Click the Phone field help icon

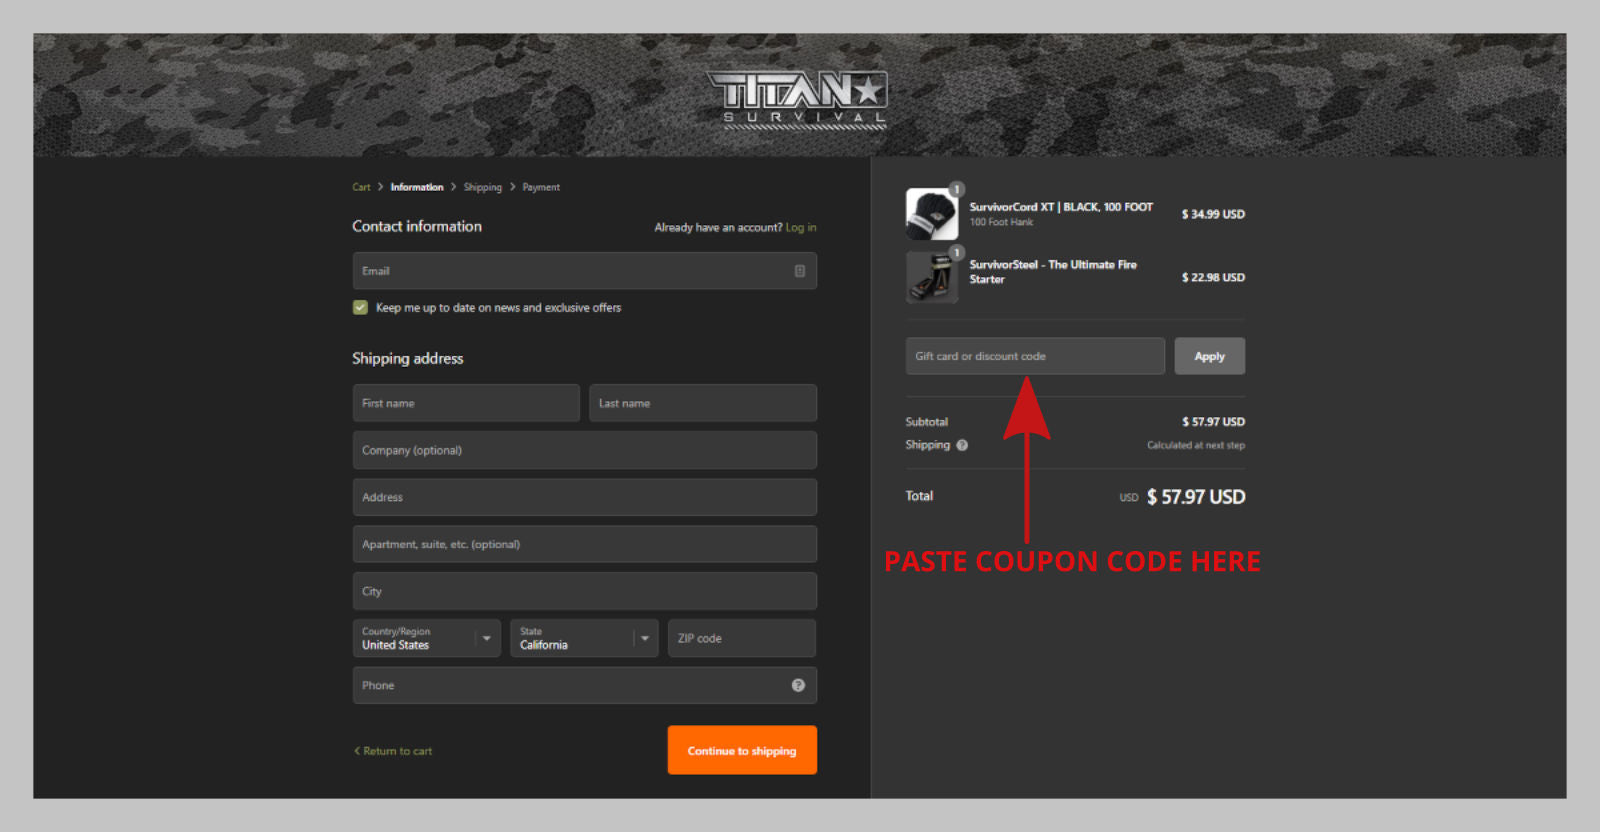[x=798, y=685]
